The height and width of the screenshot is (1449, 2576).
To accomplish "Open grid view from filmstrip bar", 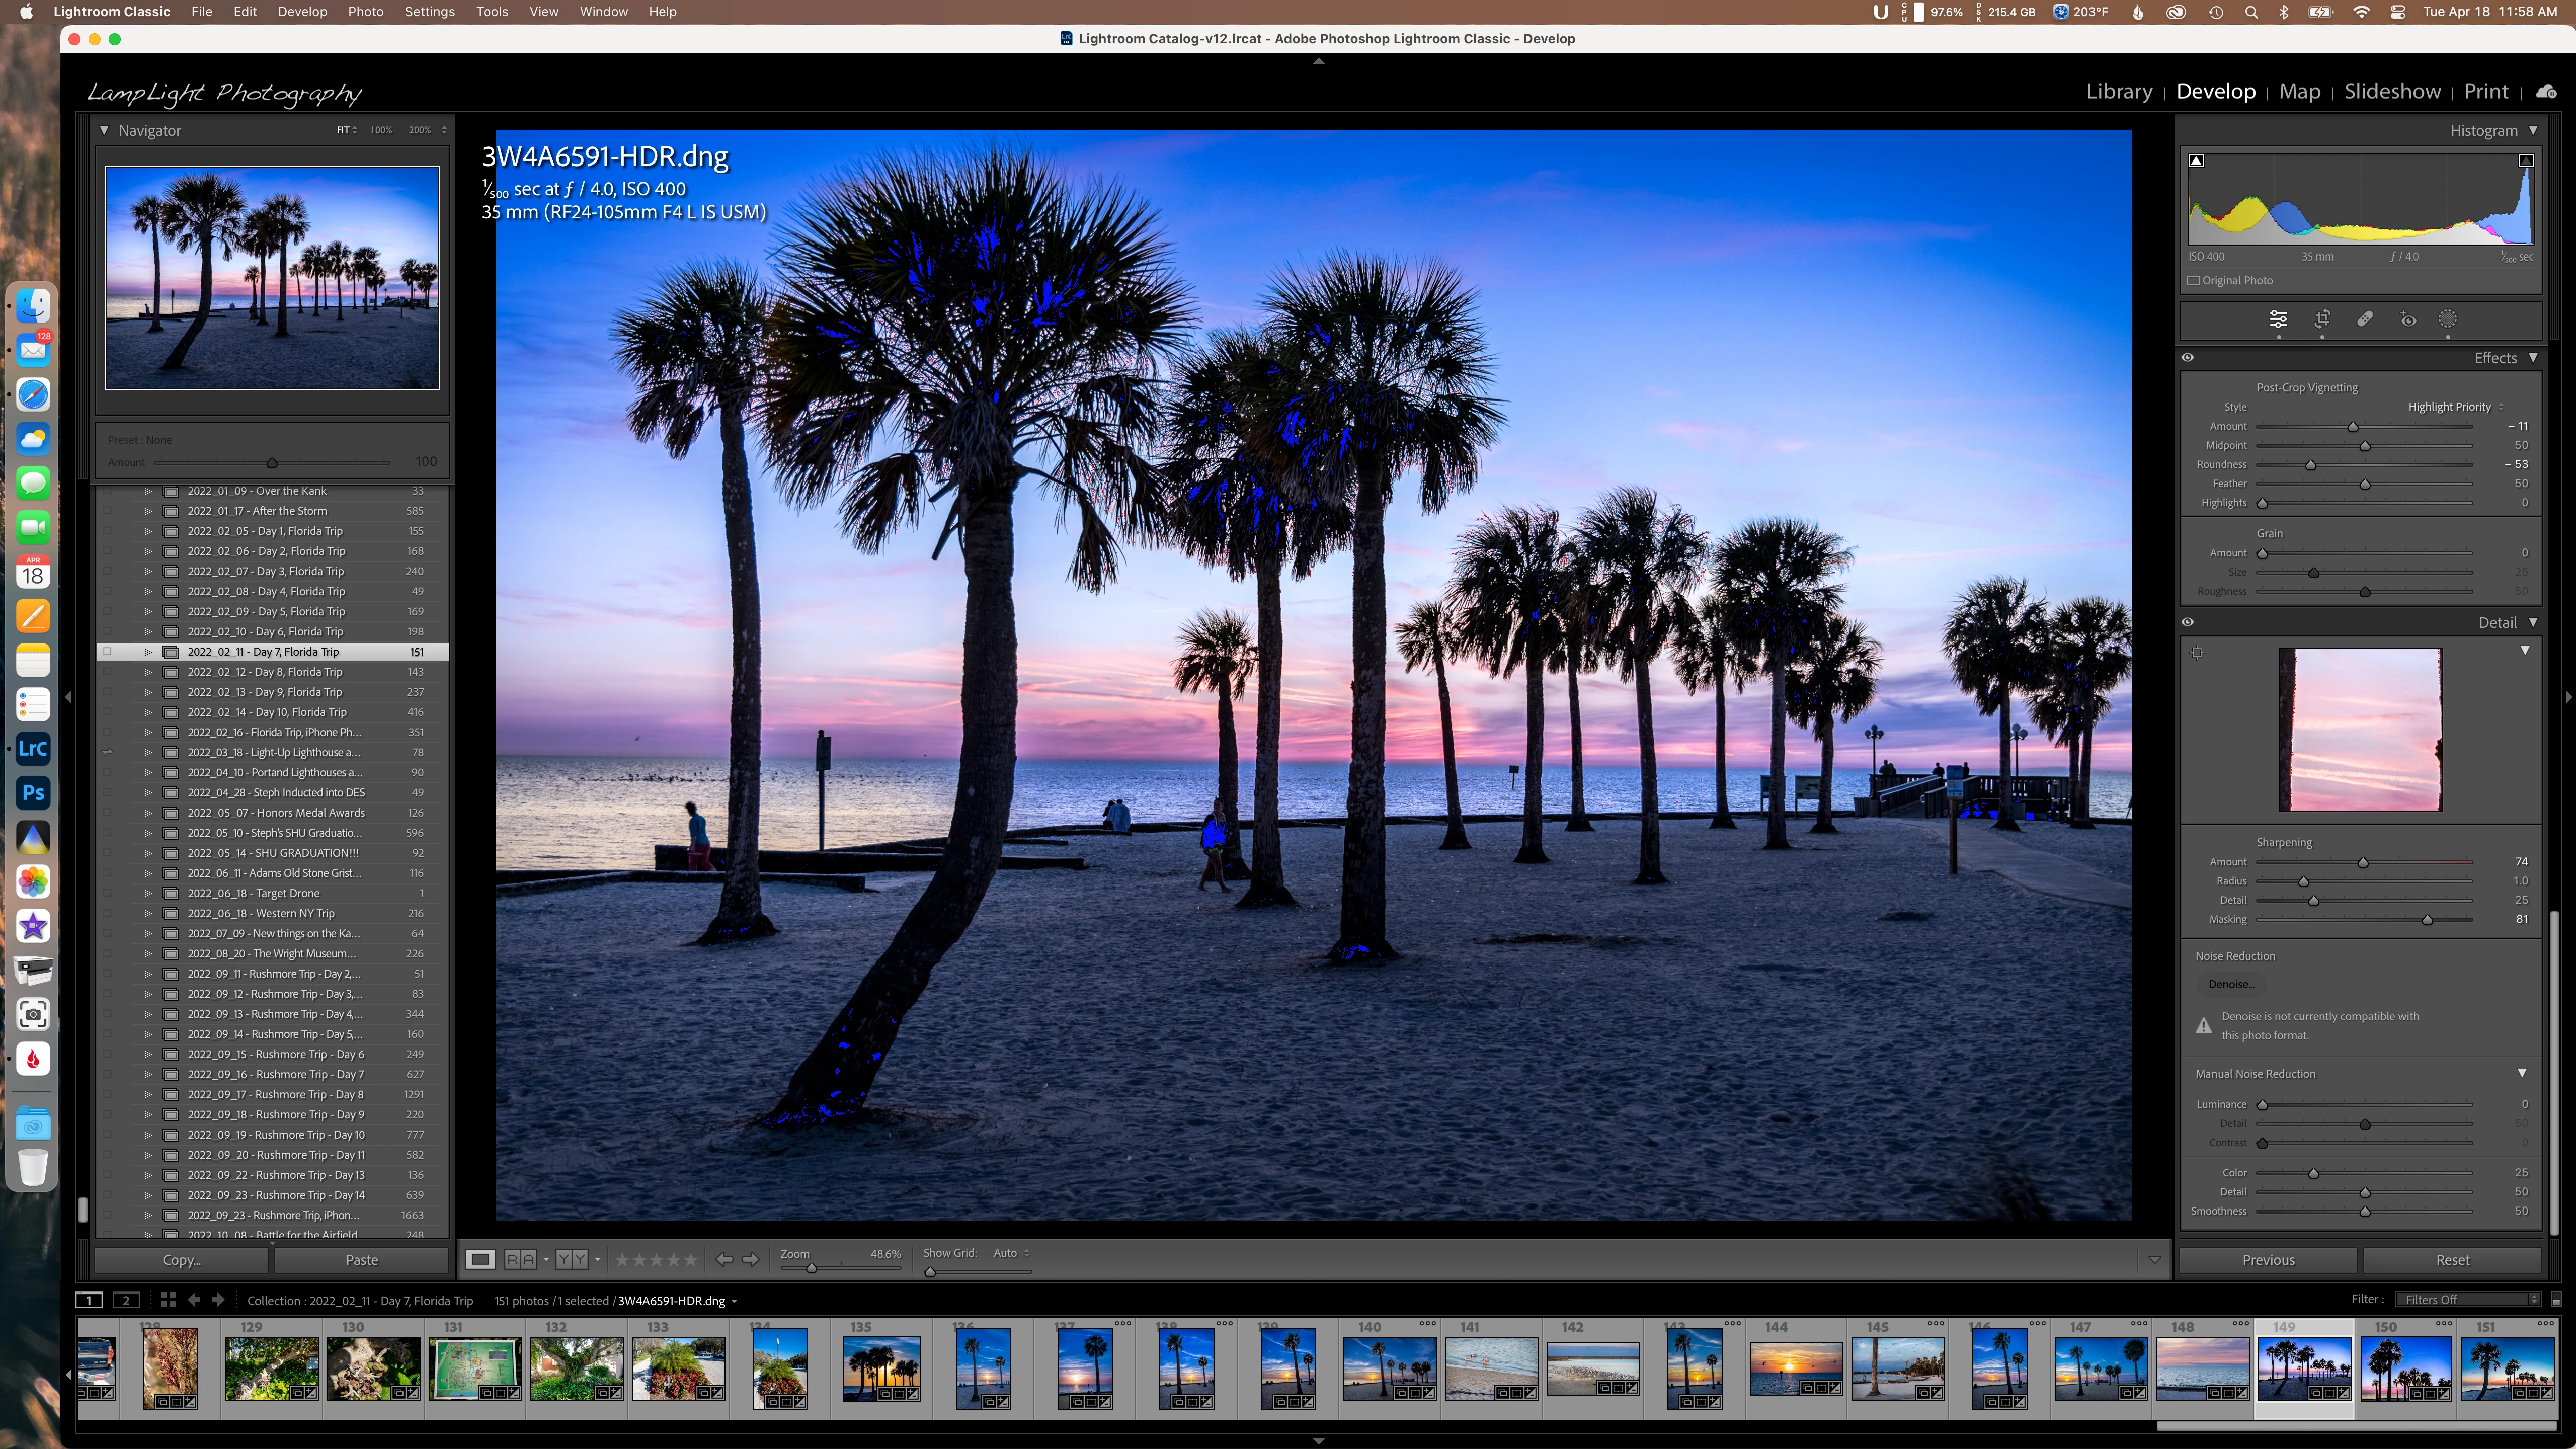I will (168, 1300).
